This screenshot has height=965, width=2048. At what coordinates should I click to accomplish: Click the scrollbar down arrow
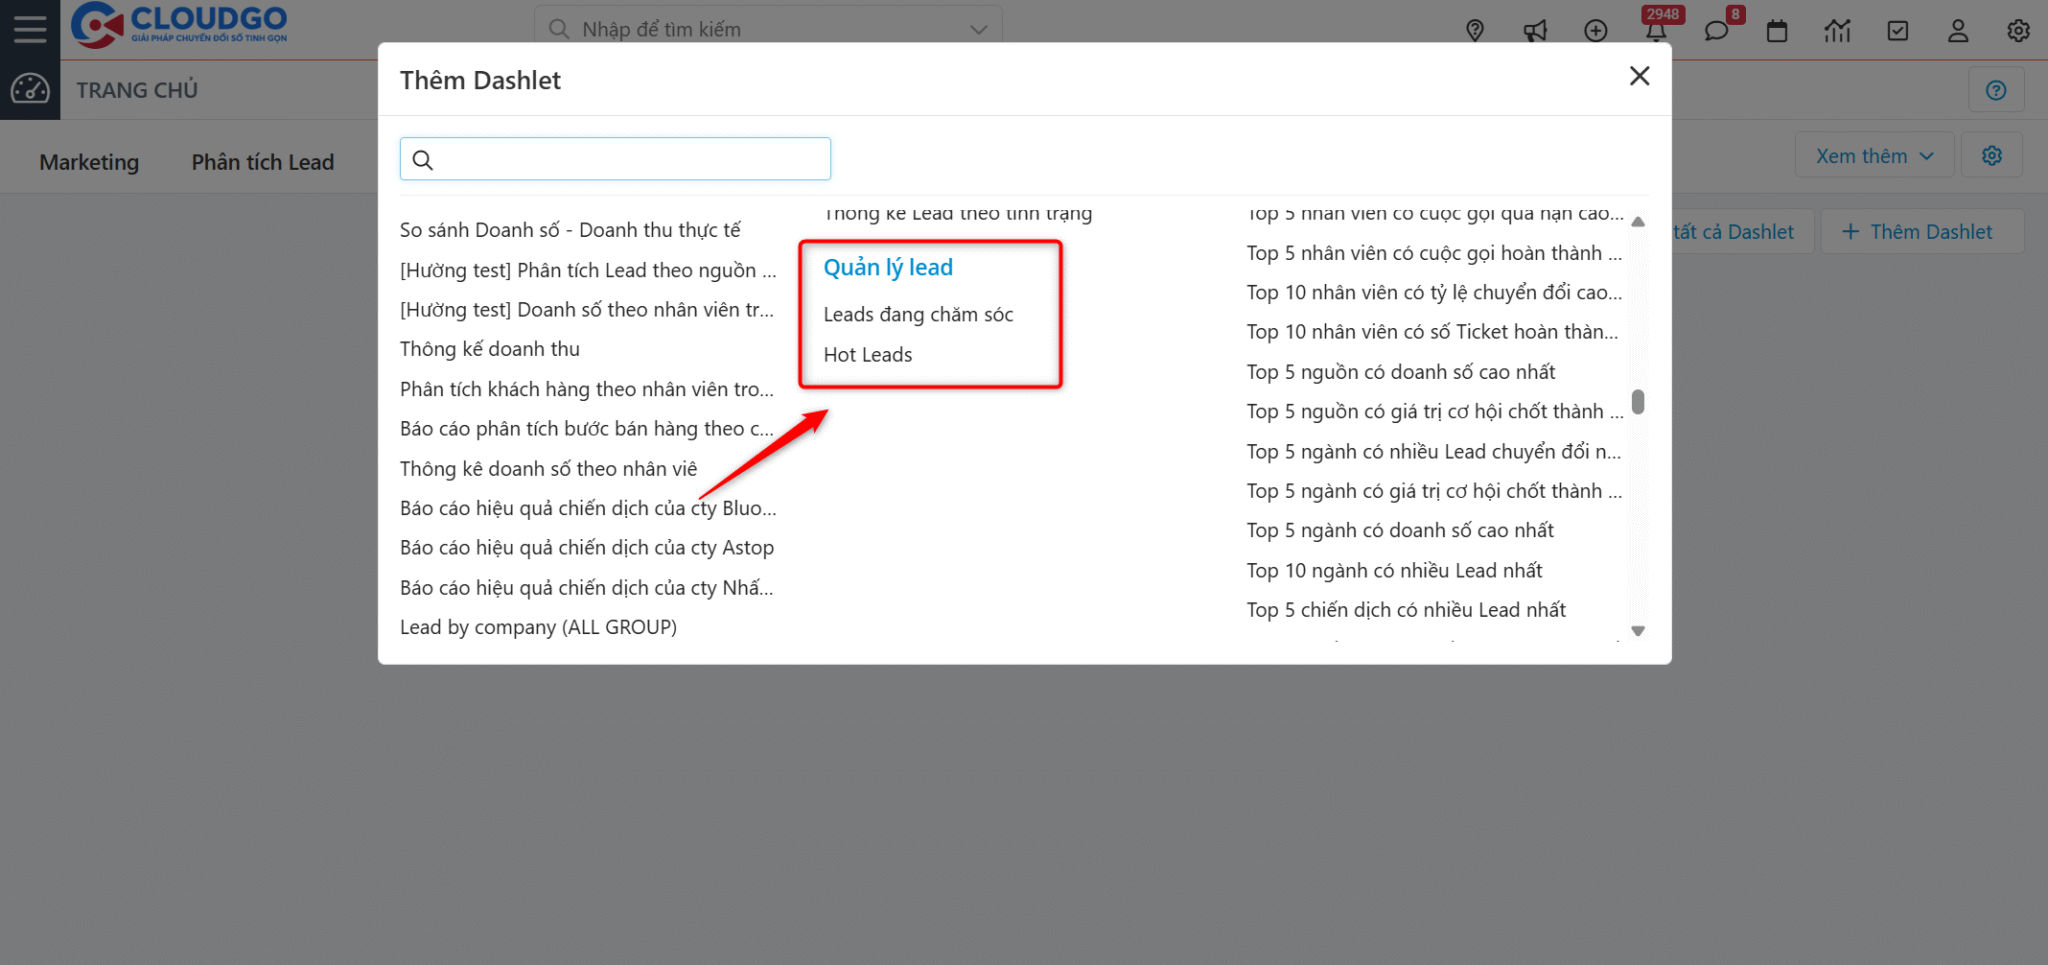1638,630
